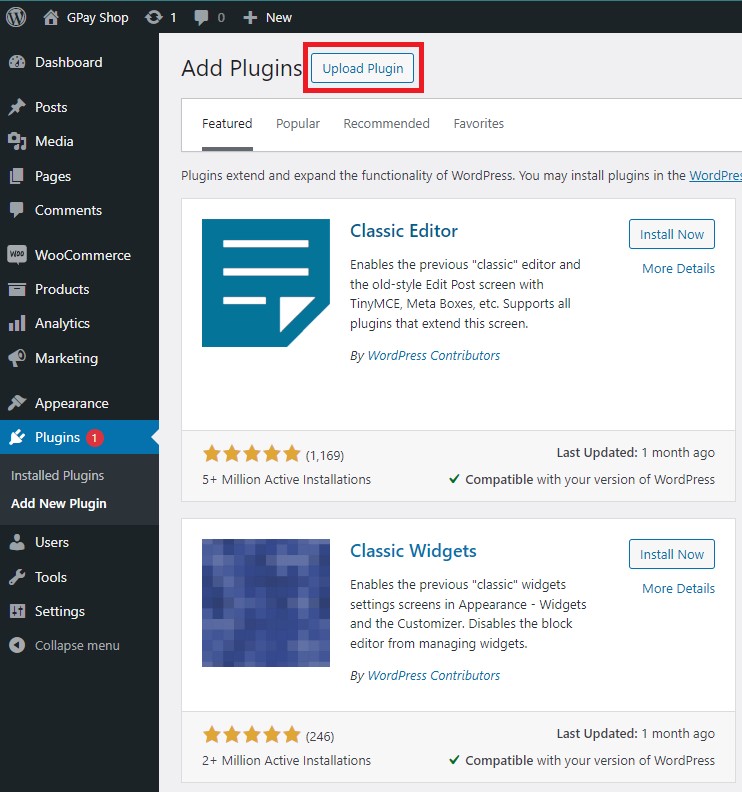Switch to the Popular tab
This screenshot has width=742, height=792.
click(x=298, y=124)
